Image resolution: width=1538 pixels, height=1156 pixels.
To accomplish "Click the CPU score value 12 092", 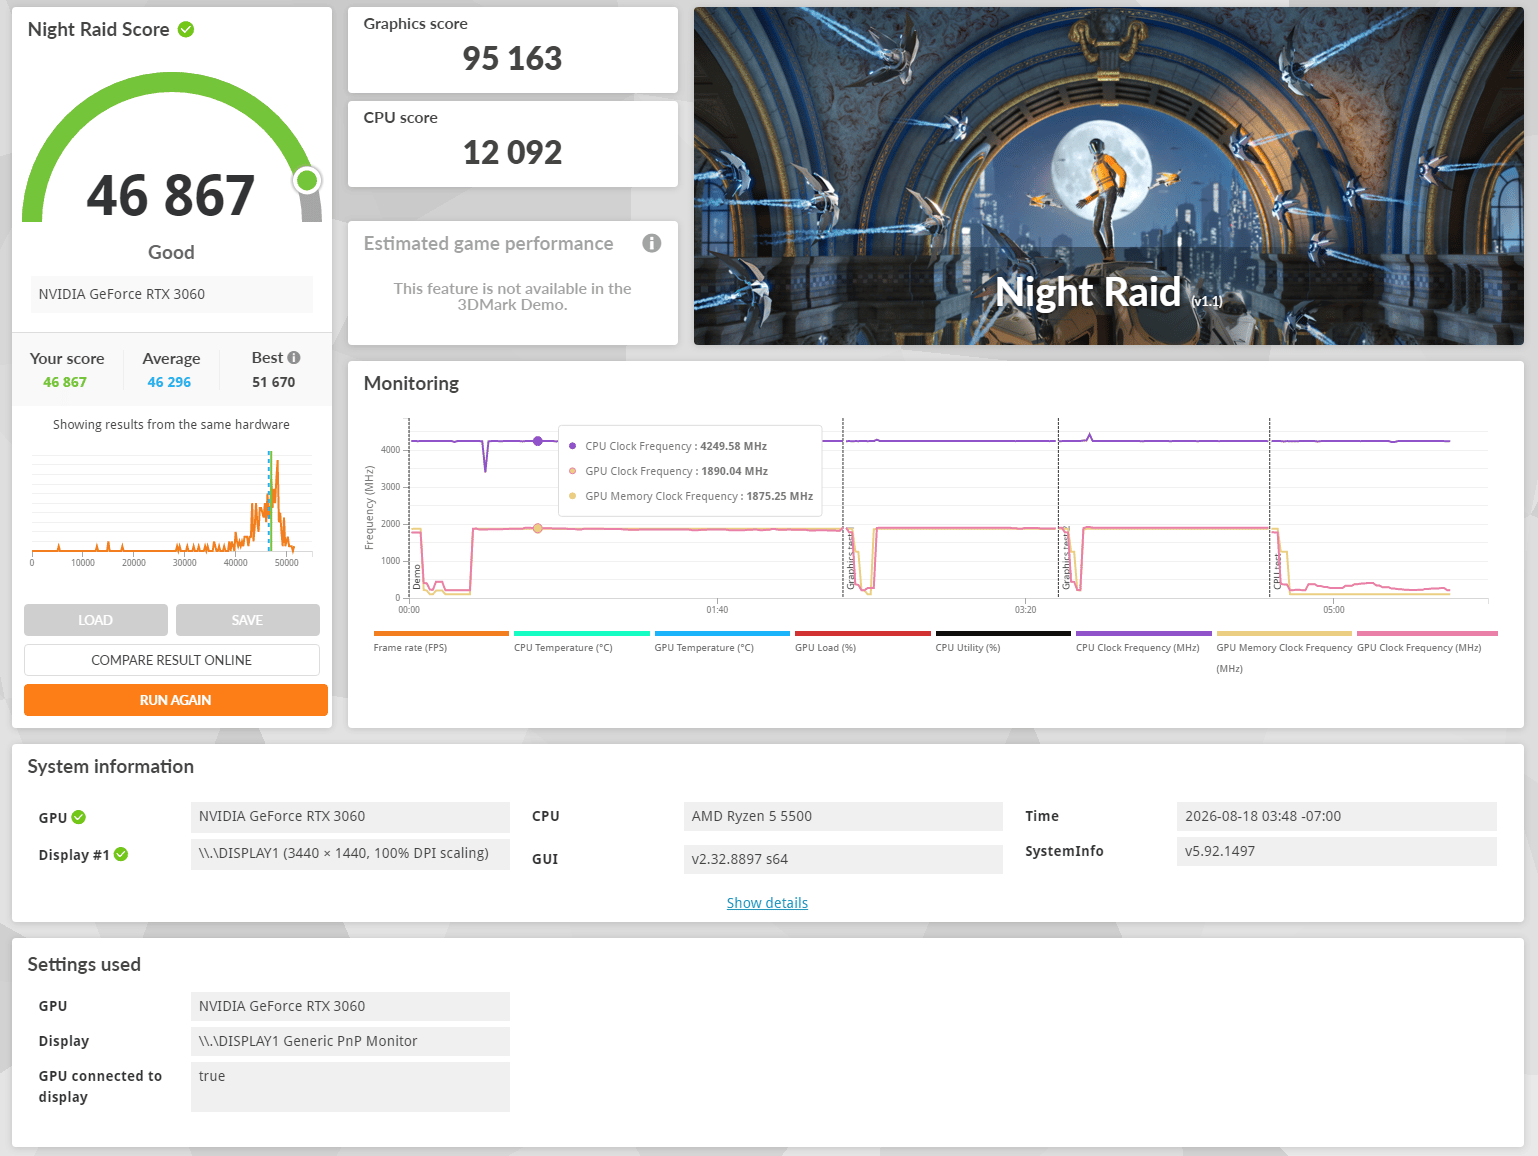I will 512,152.
